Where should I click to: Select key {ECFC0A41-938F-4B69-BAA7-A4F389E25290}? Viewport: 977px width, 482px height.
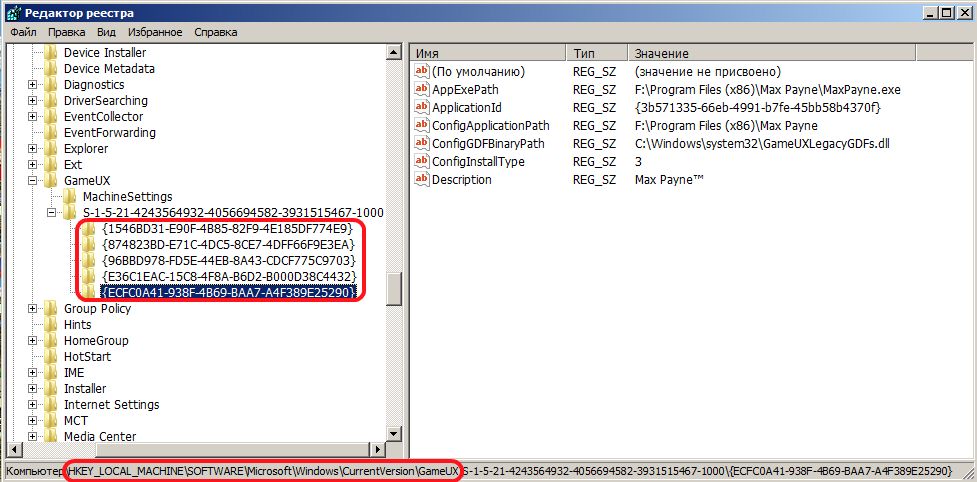[x=229, y=293]
